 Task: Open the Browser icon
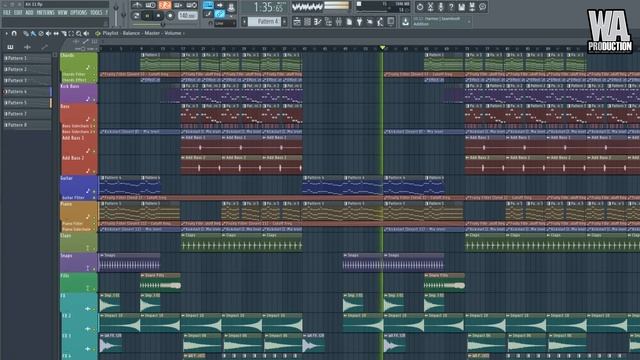click(328, 22)
